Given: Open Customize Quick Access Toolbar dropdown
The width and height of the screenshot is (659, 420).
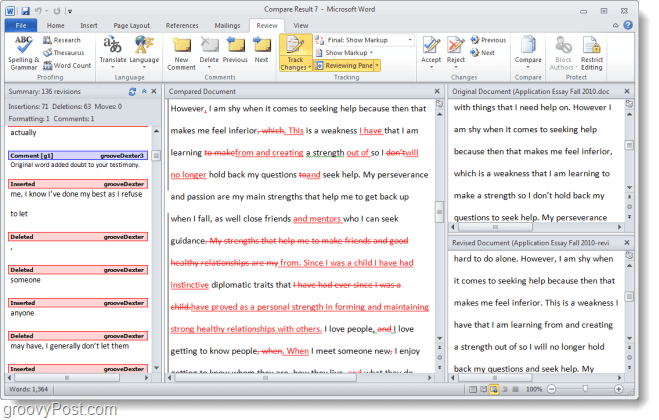Looking at the screenshot, I should (70, 11).
